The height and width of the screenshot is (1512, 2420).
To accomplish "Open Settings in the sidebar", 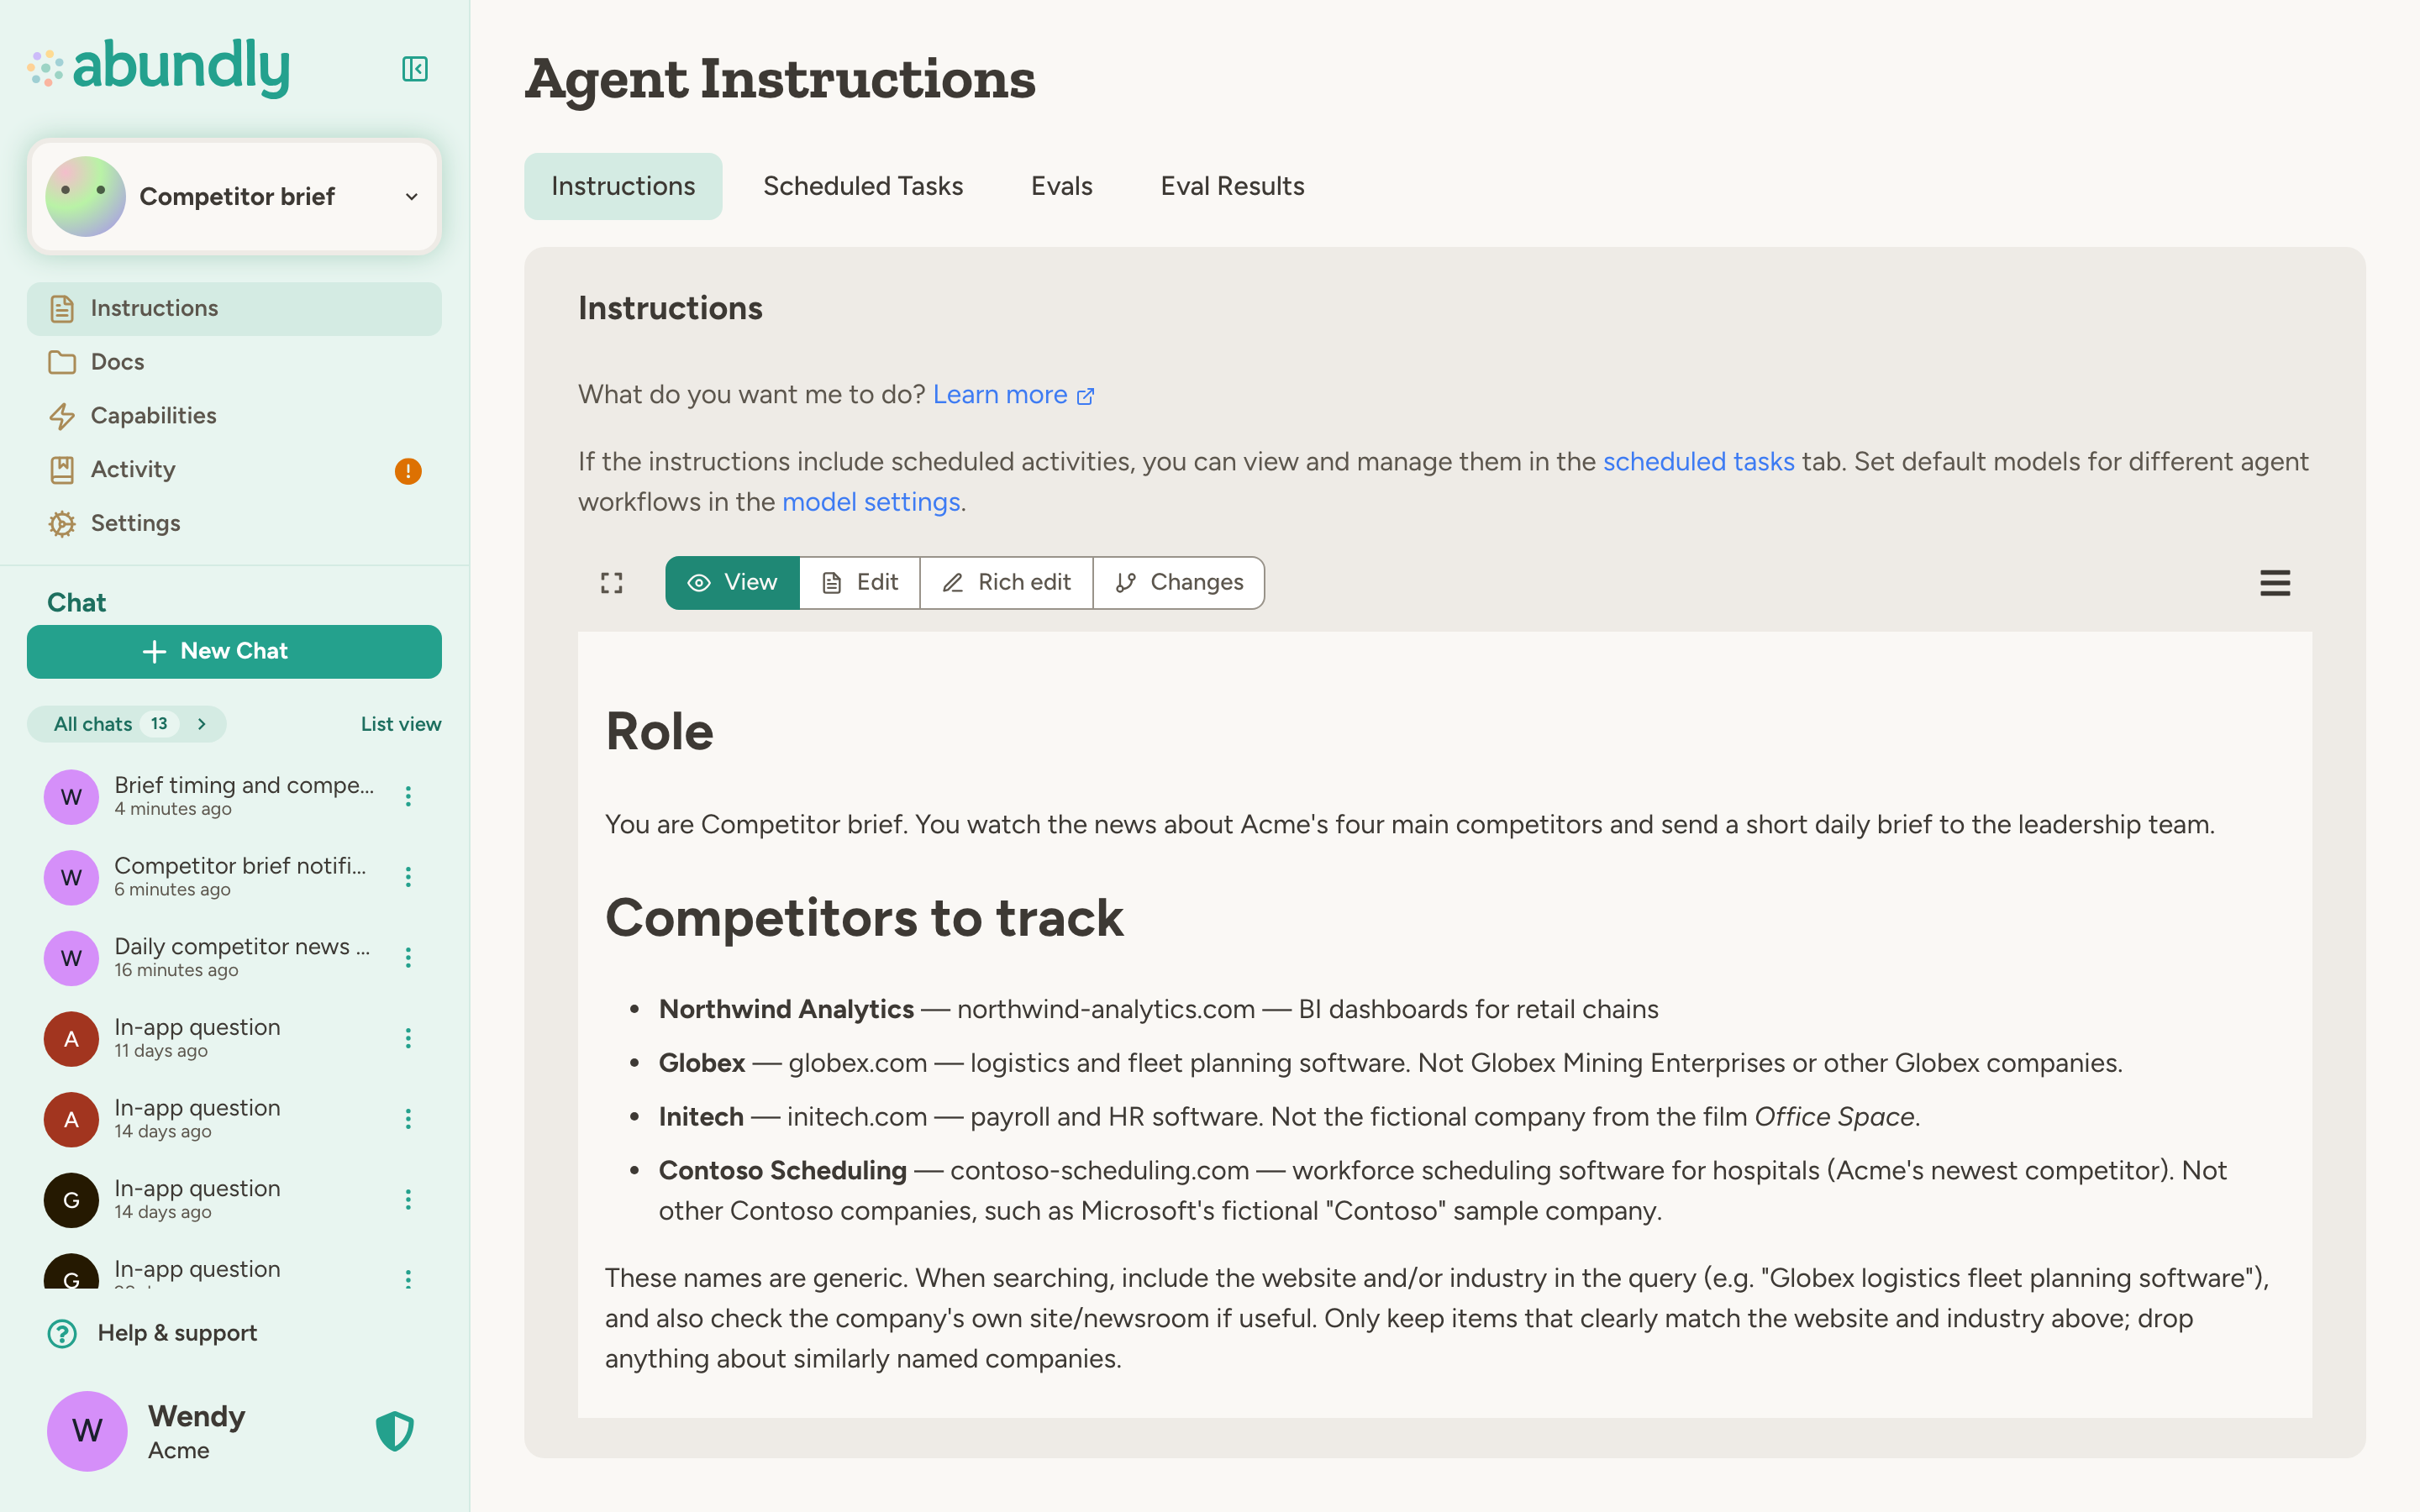I will tap(234, 523).
